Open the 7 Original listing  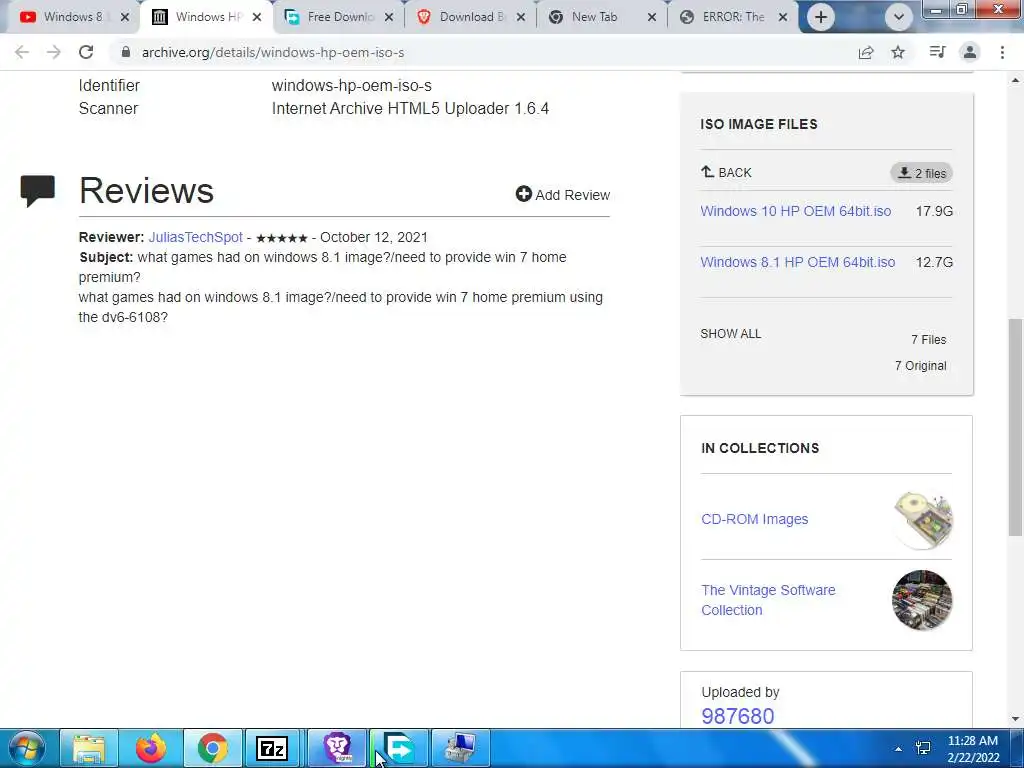tap(920, 366)
